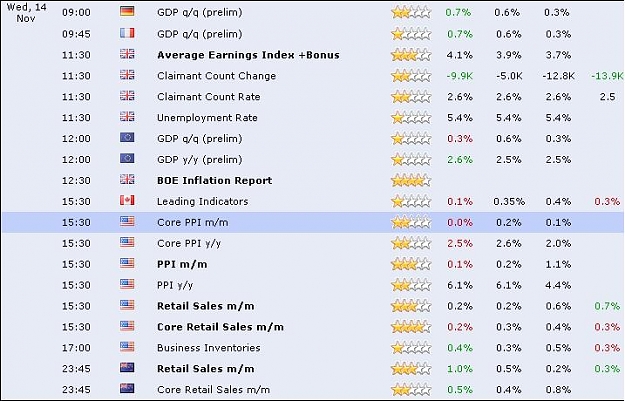Click the French flag at 09:45
625x401 pixels.
point(127,33)
